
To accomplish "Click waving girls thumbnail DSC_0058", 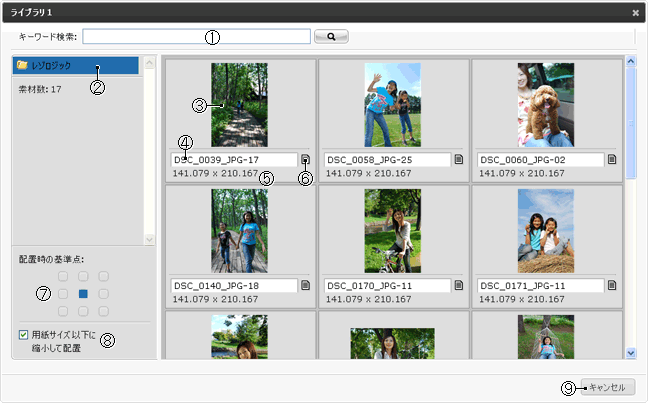I will tap(393, 105).
